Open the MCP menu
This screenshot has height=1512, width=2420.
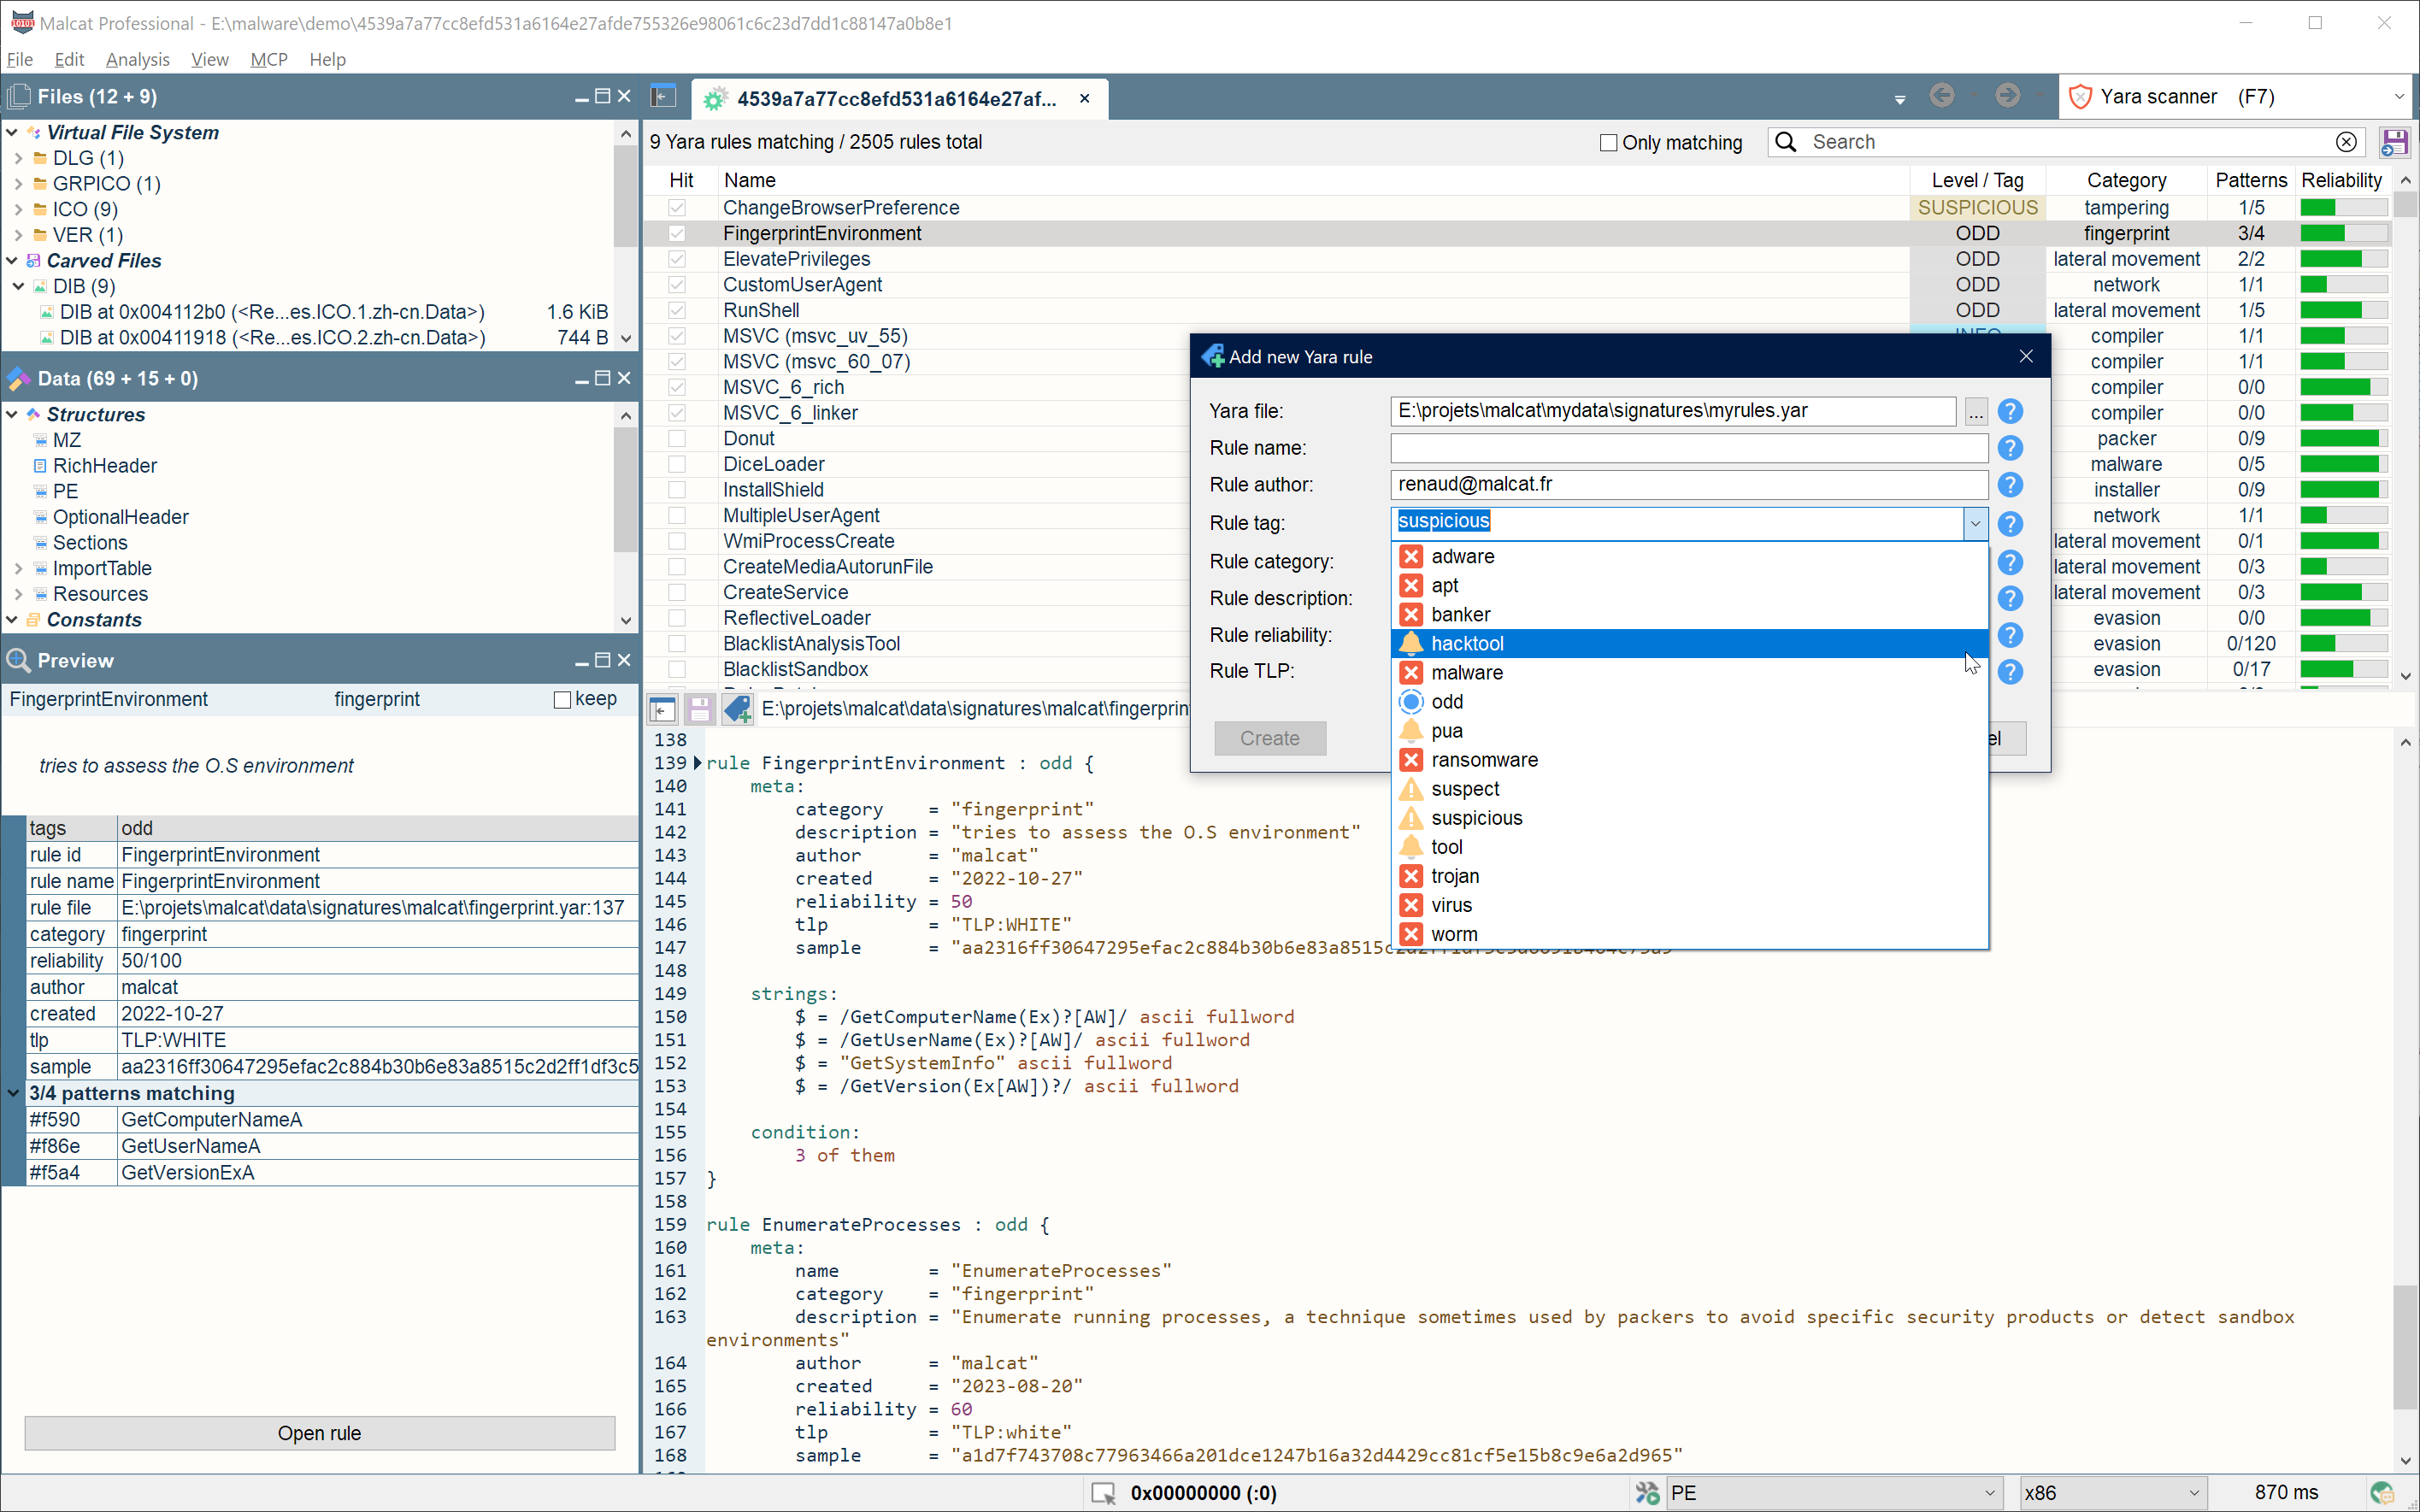click(269, 60)
